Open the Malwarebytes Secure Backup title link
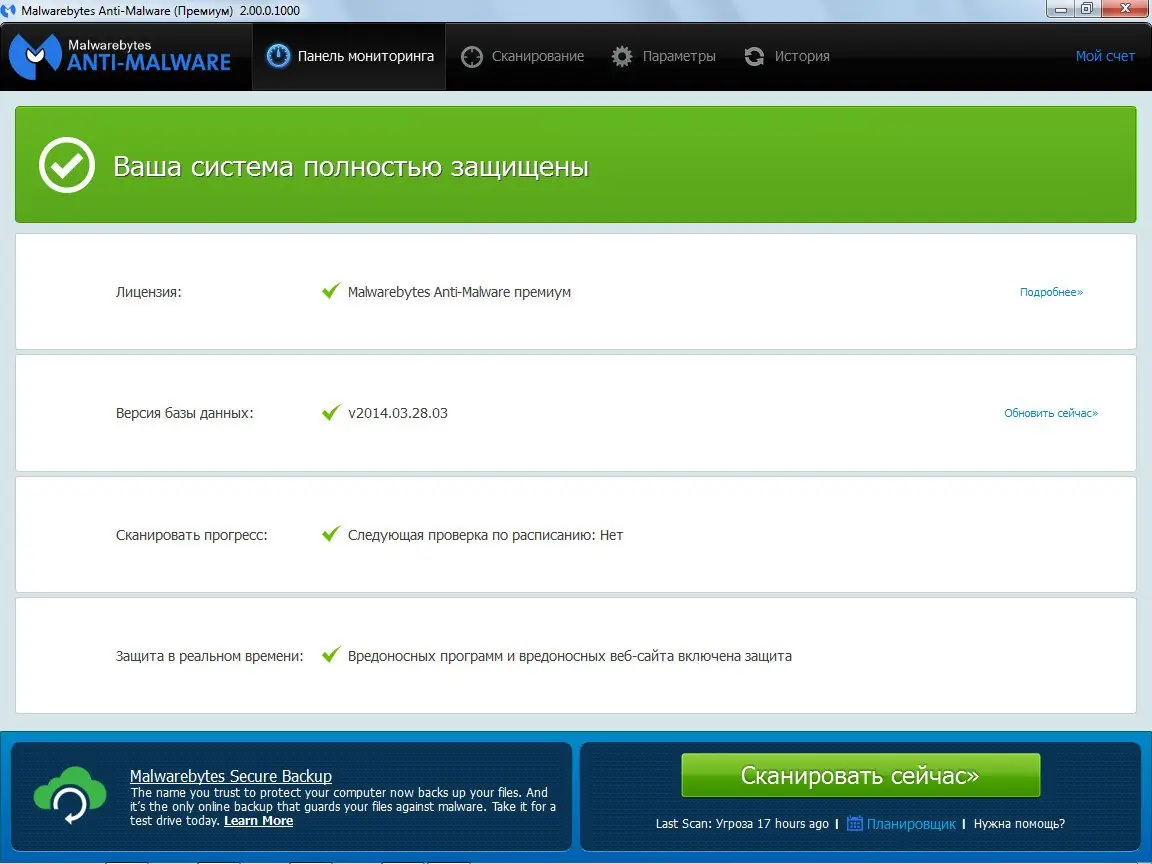This screenshot has height=864, width=1152. pyautogui.click(x=231, y=776)
